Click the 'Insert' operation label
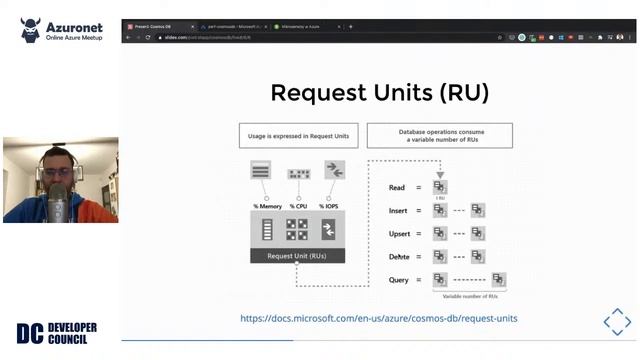 click(398, 211)
